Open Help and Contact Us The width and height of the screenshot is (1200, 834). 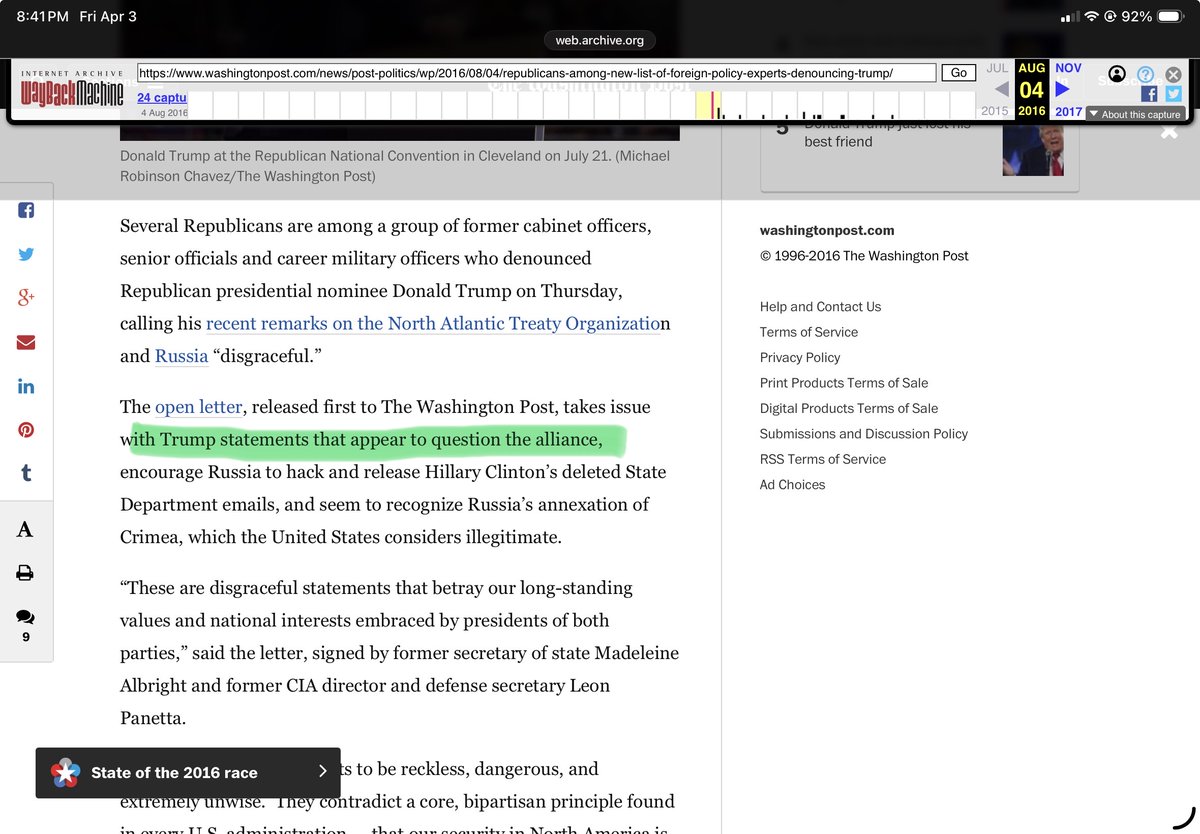tap(820, 307)
